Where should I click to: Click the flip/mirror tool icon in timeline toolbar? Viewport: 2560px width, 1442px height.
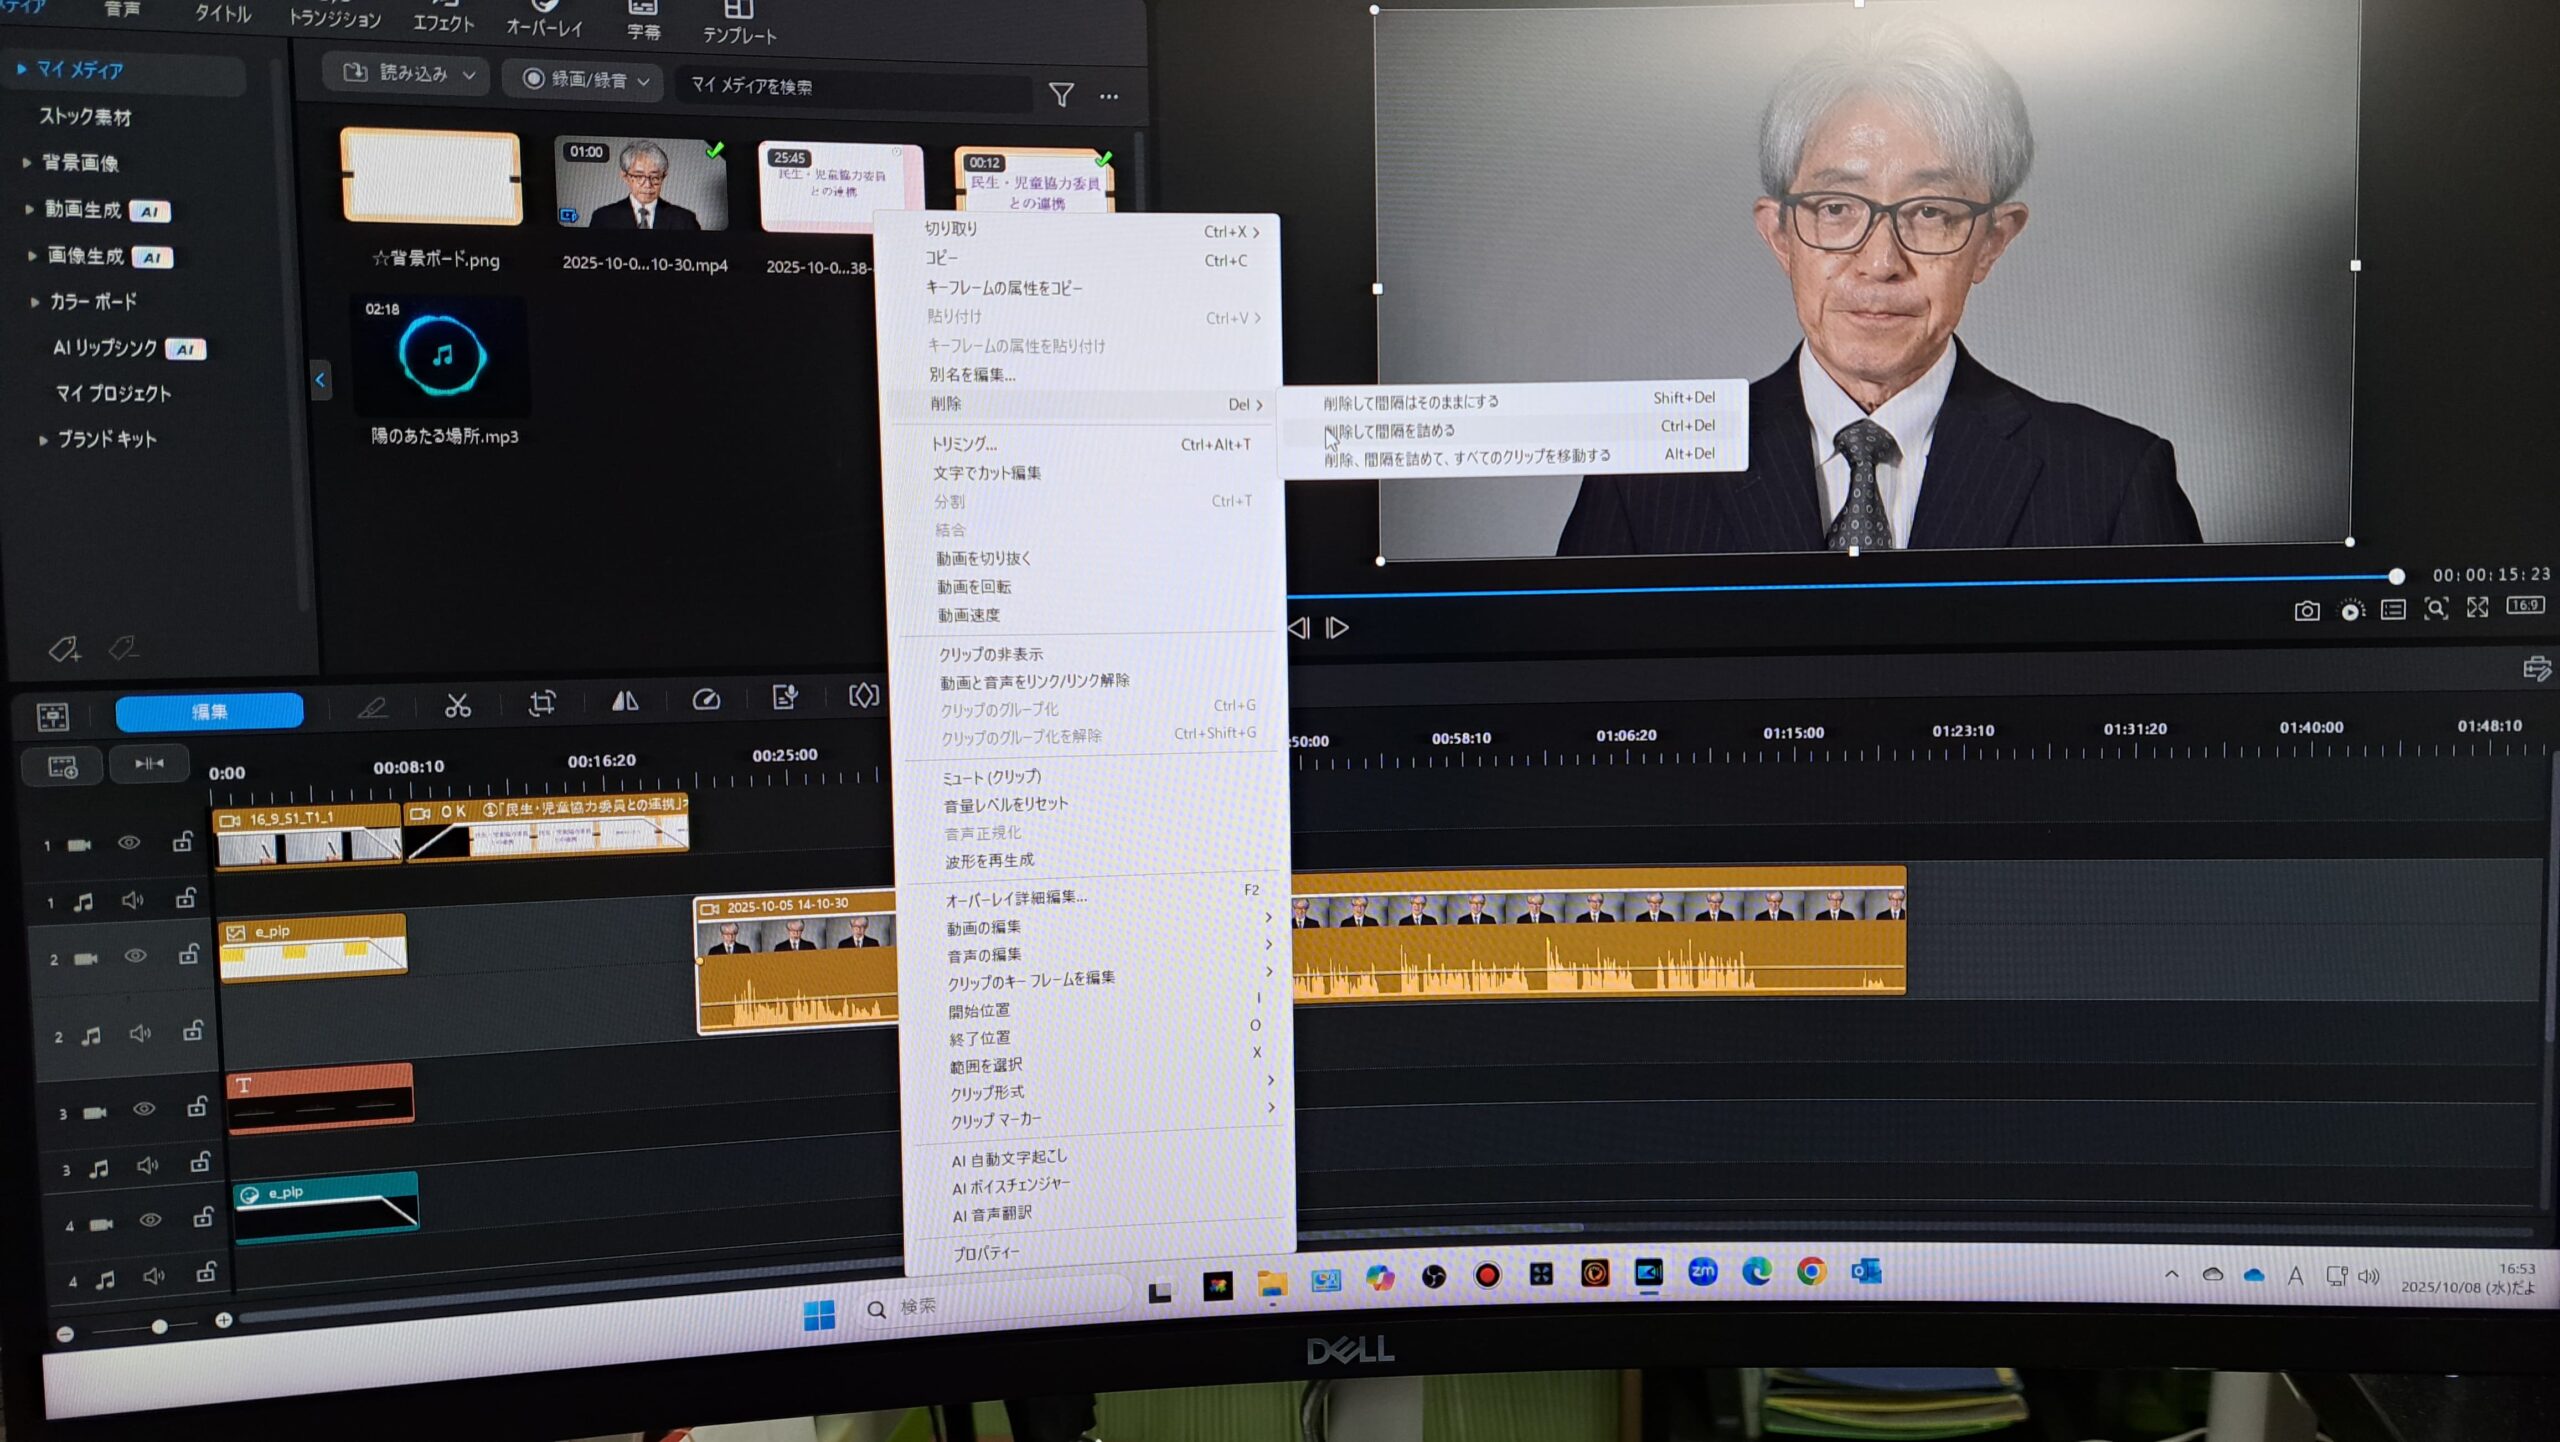pos(625,702)
